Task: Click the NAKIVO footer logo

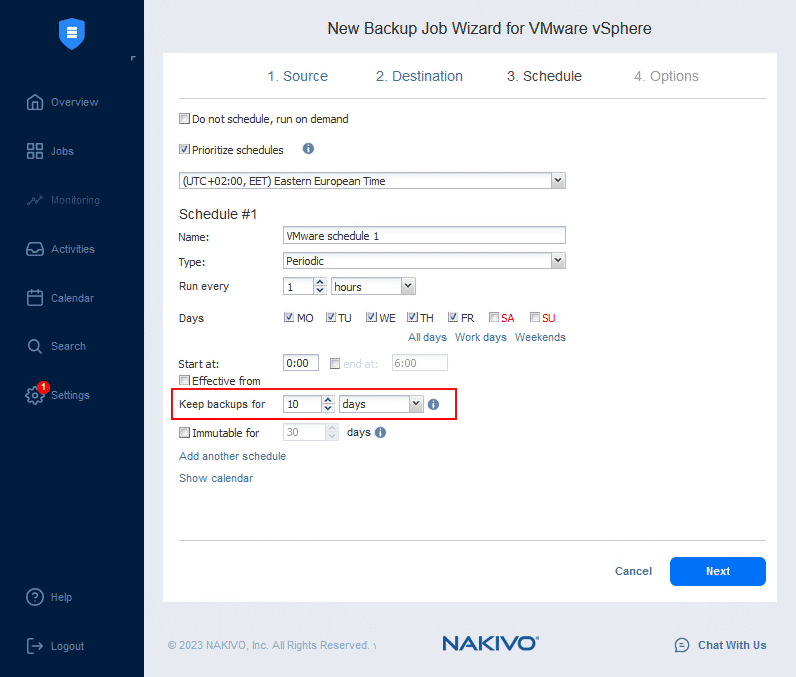Action: pyautogui.click(x=490, y=644)
